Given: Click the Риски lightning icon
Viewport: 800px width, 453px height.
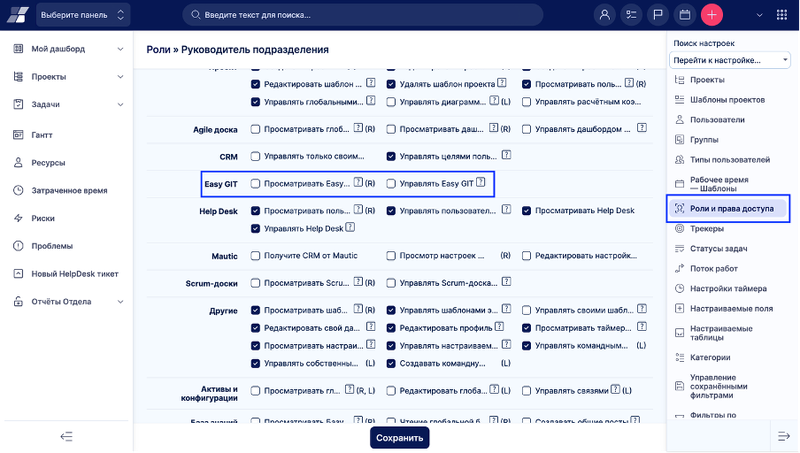Looking at the screenshot, I should pos(18,218).
